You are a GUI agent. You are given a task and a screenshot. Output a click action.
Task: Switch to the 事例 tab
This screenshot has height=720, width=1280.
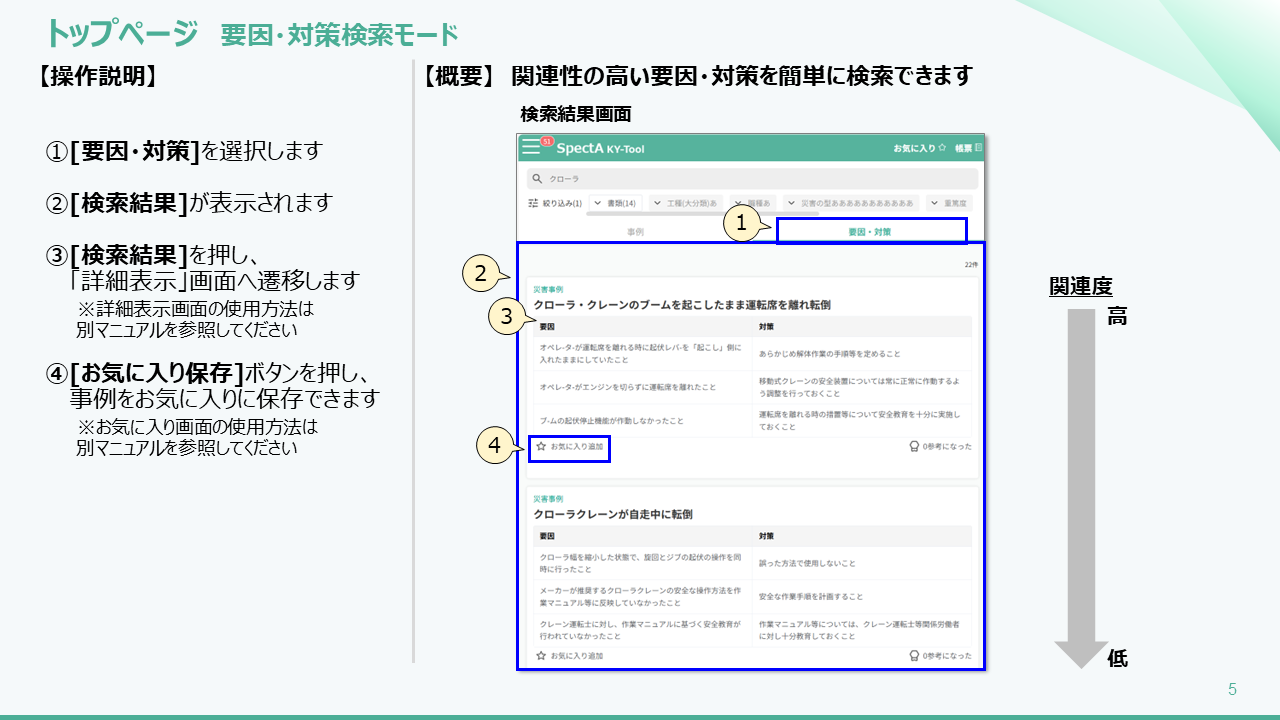[x=635, y=231]
